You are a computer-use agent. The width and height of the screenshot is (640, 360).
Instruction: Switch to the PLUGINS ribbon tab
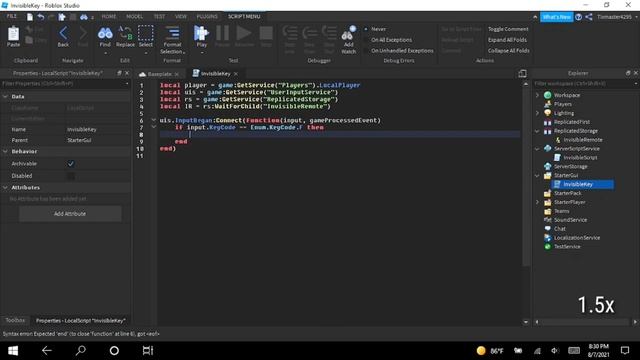pyautogui.click(x=207, y=17)
